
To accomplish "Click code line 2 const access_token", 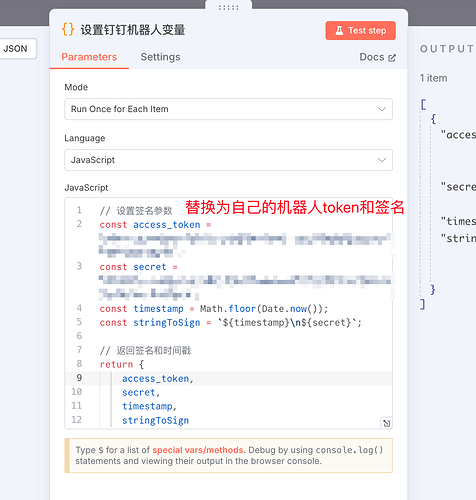I will point(155,225).
